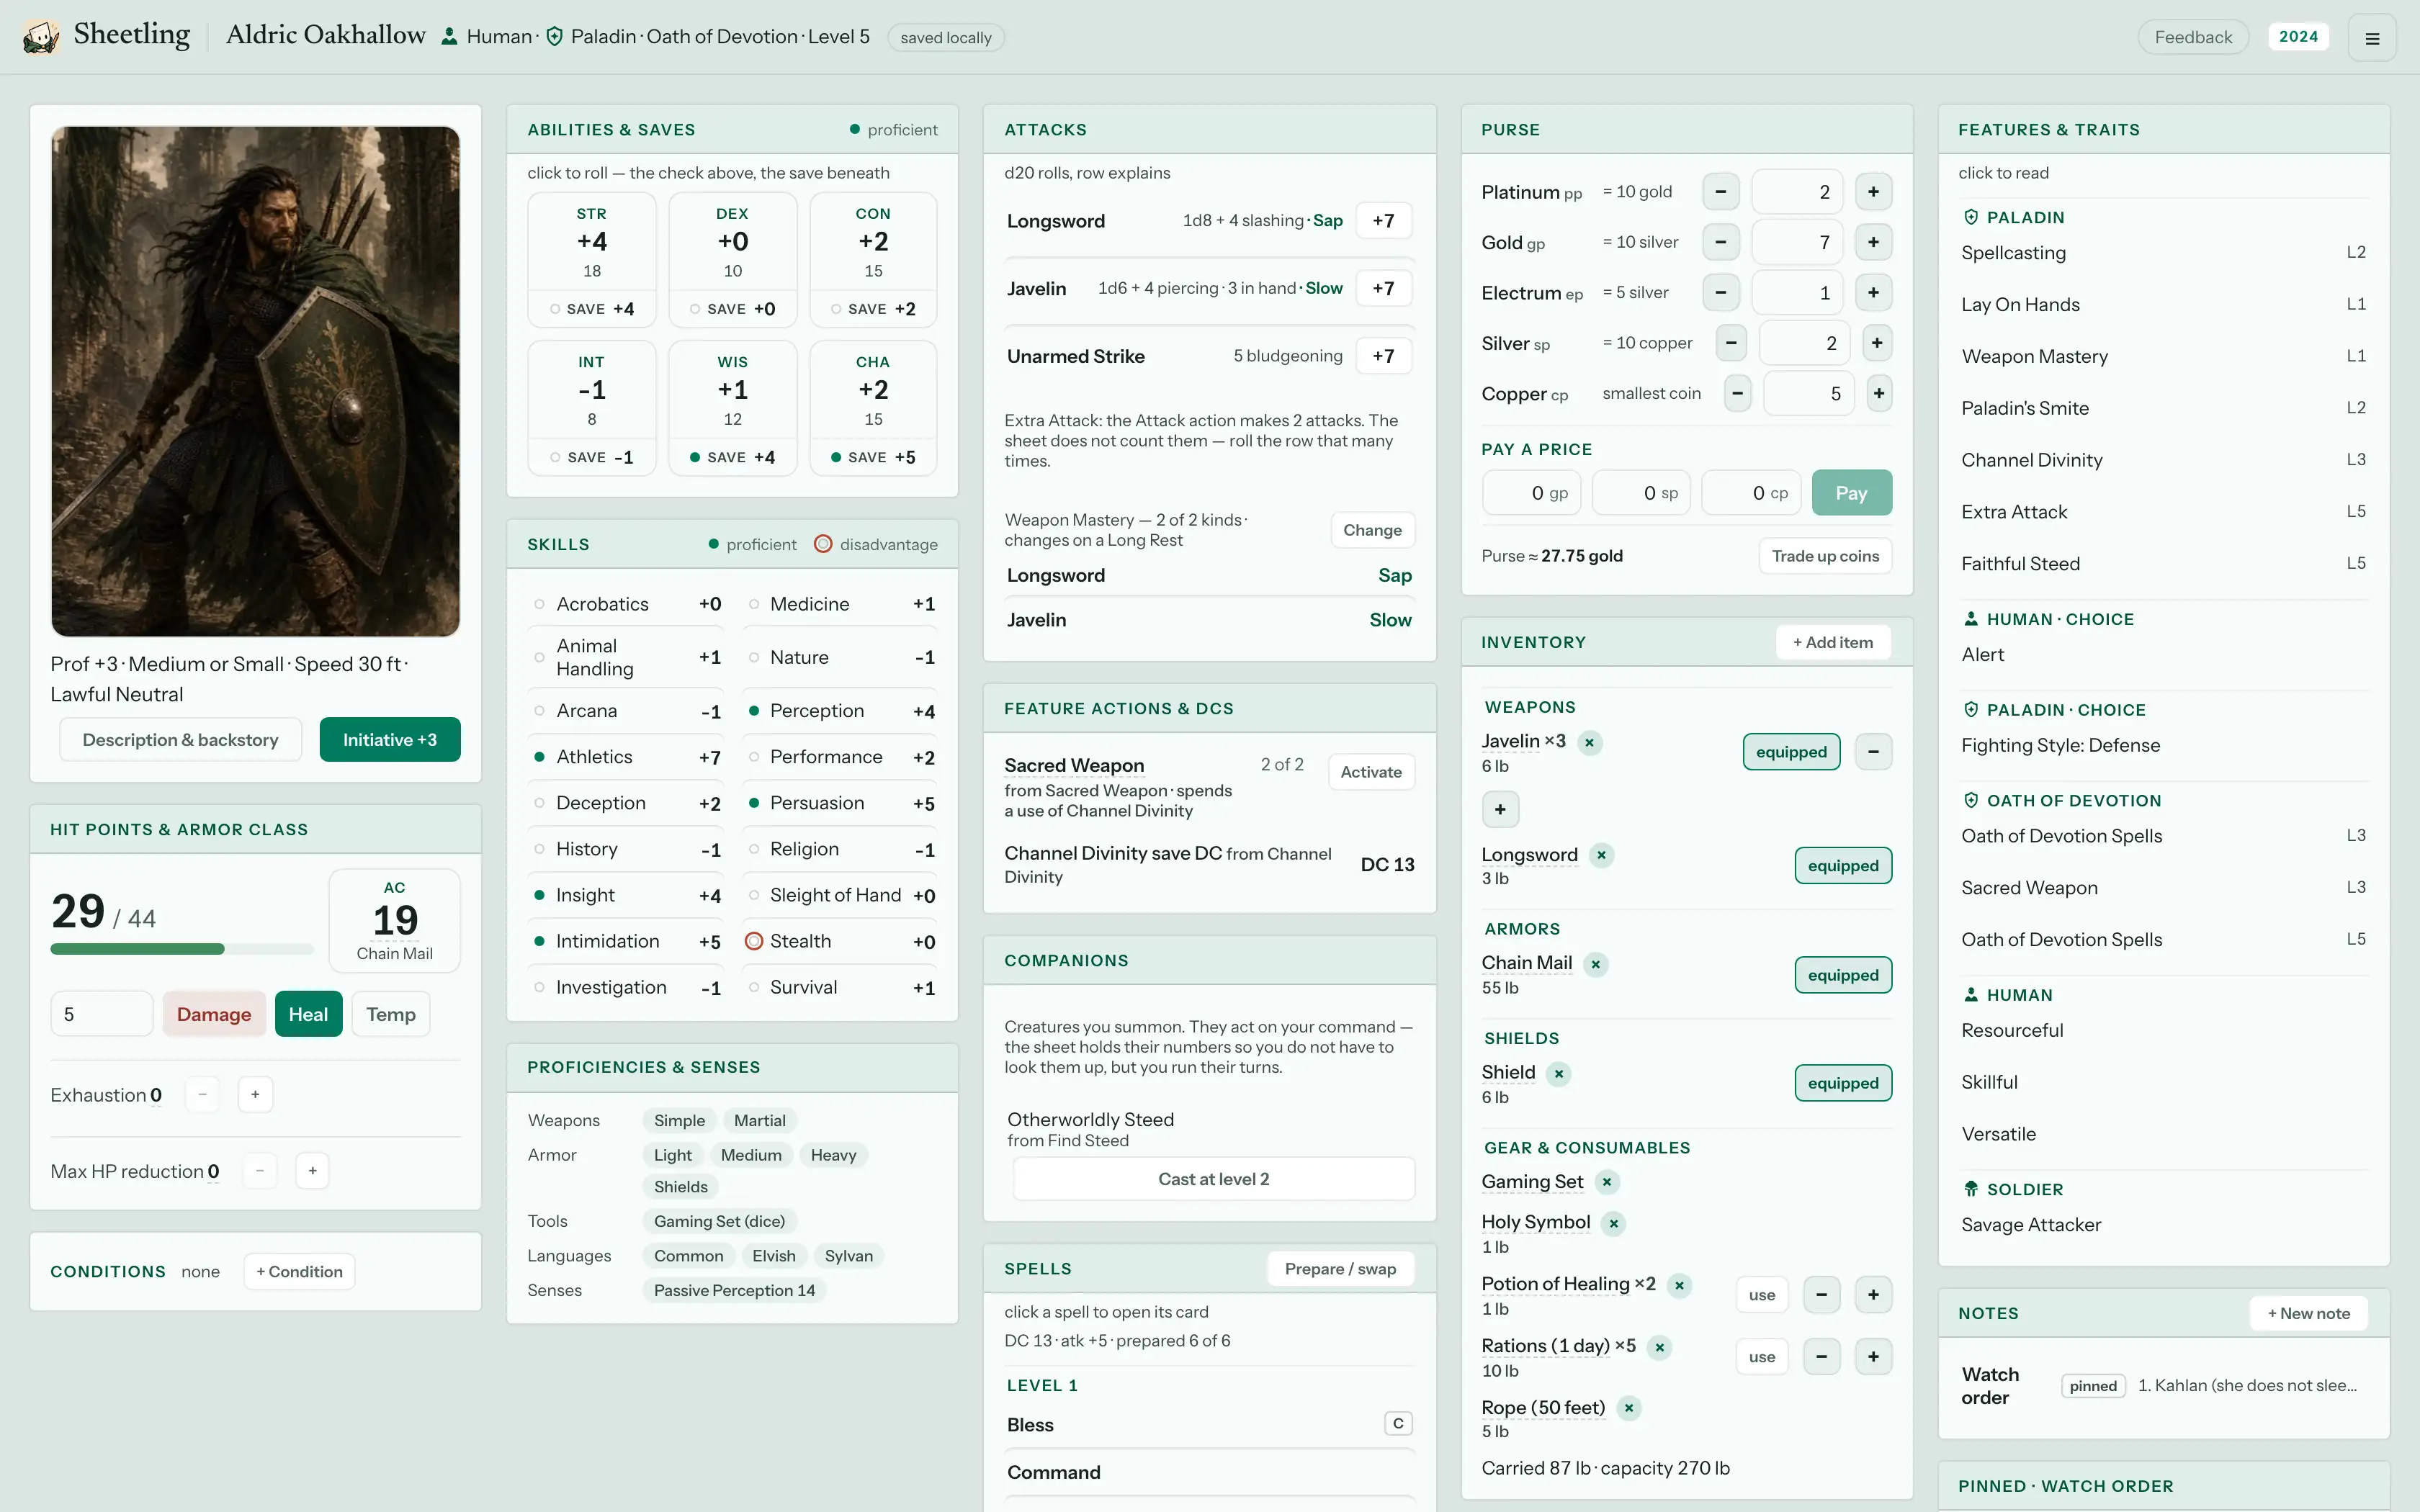Increase Max HP reduction
The width and height of the screenshot is (2420, 1512).
click(312, 1170)
